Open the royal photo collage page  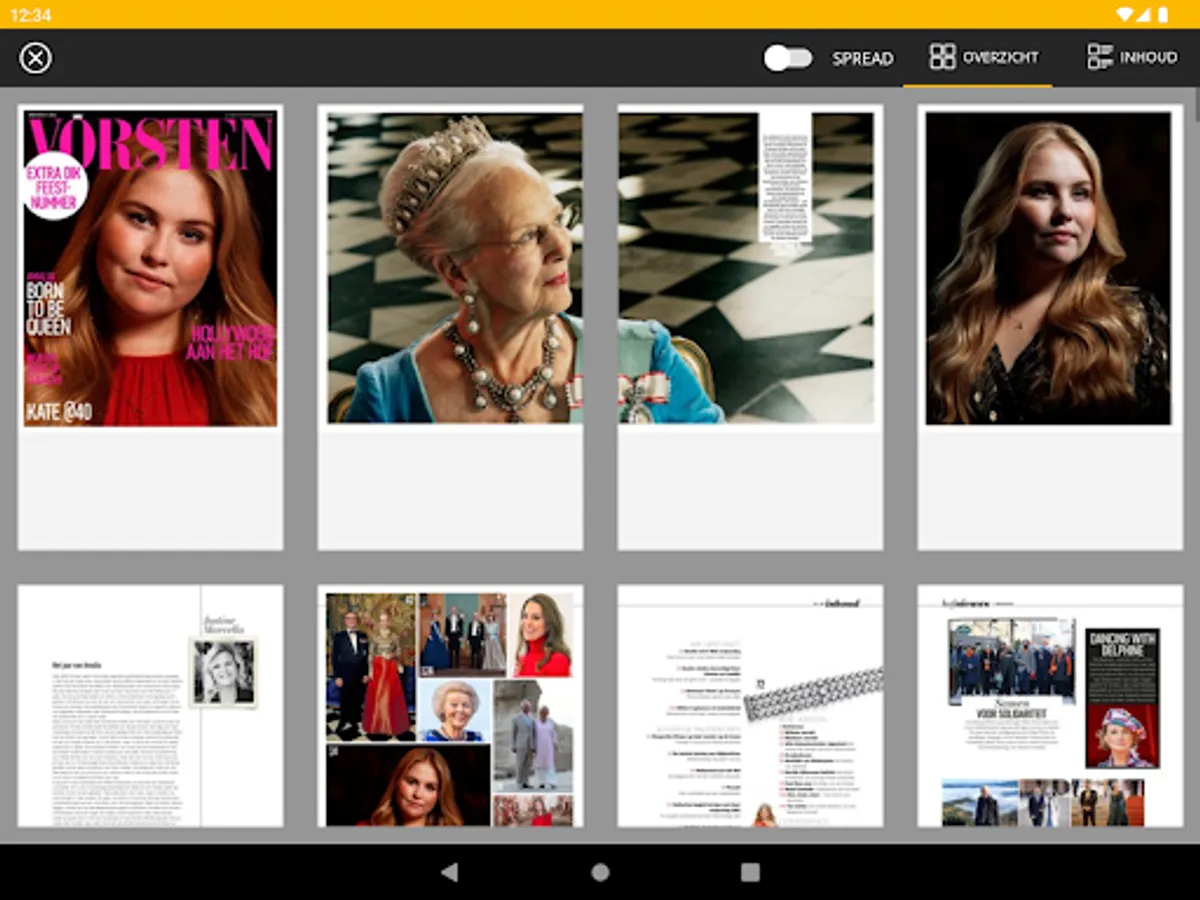point(450,706)
